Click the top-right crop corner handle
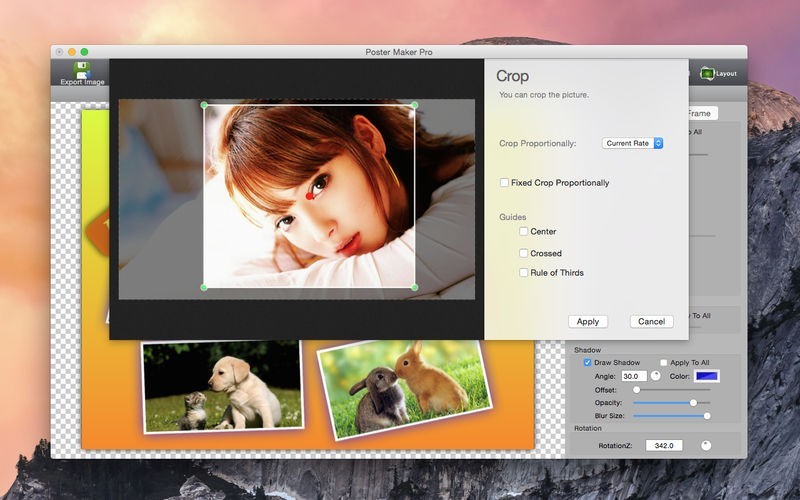Screen dimensions: 800x500 (415, 105)
